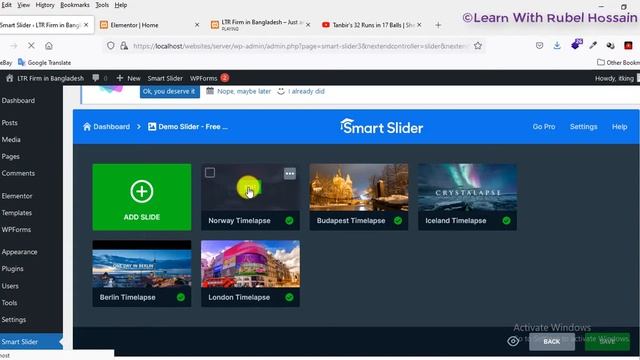Open the Iceland Timelapse slide thumbnail
Image resolution: width=640 pixels, height=360 pixels.
pyautogui.click(x=467, y=187)
